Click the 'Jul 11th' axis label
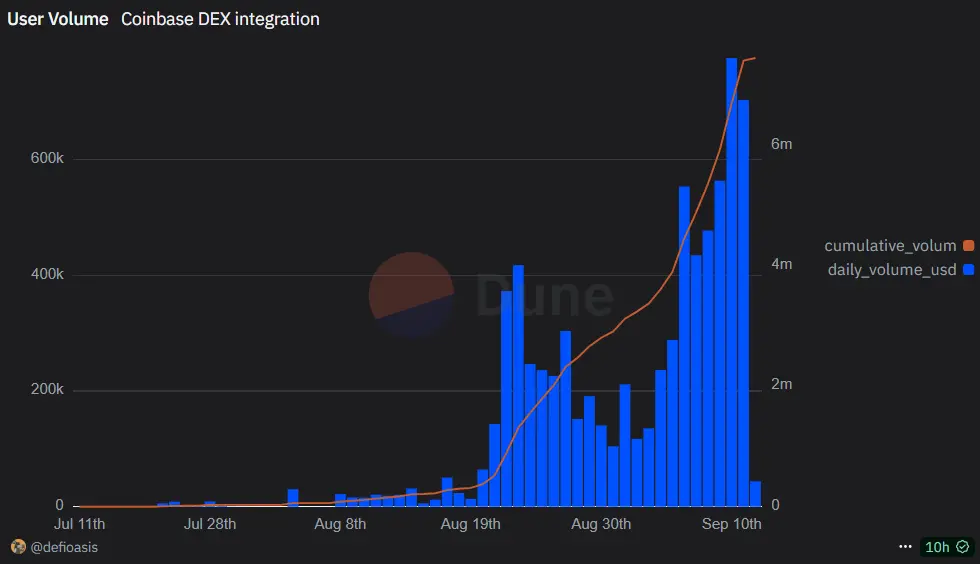The height and width of the screenshot is (564, 980). [79, 524]
